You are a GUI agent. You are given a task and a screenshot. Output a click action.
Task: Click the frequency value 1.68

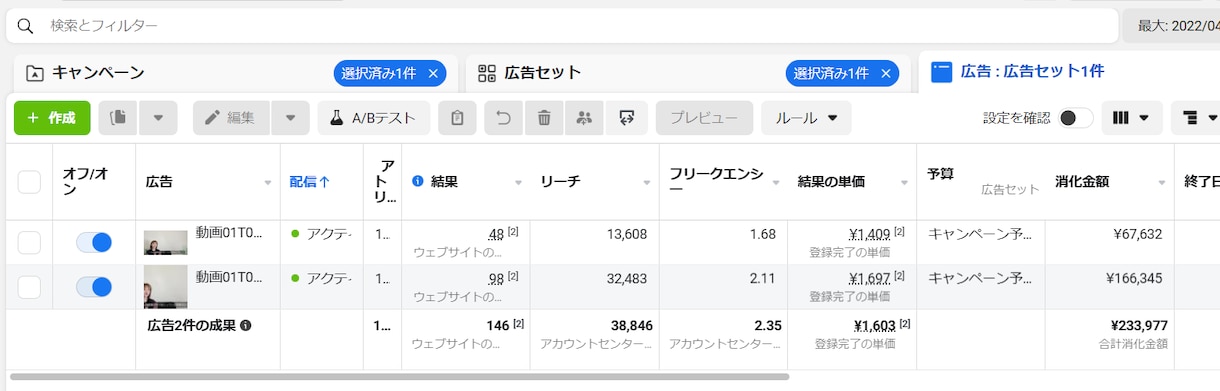point(762,234)
